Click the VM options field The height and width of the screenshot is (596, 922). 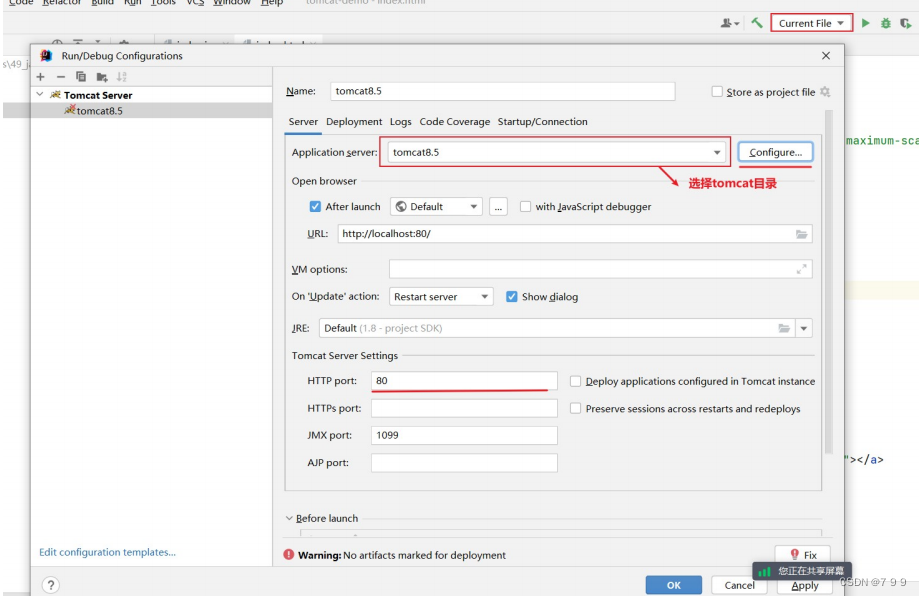click(x=600, y=269)
